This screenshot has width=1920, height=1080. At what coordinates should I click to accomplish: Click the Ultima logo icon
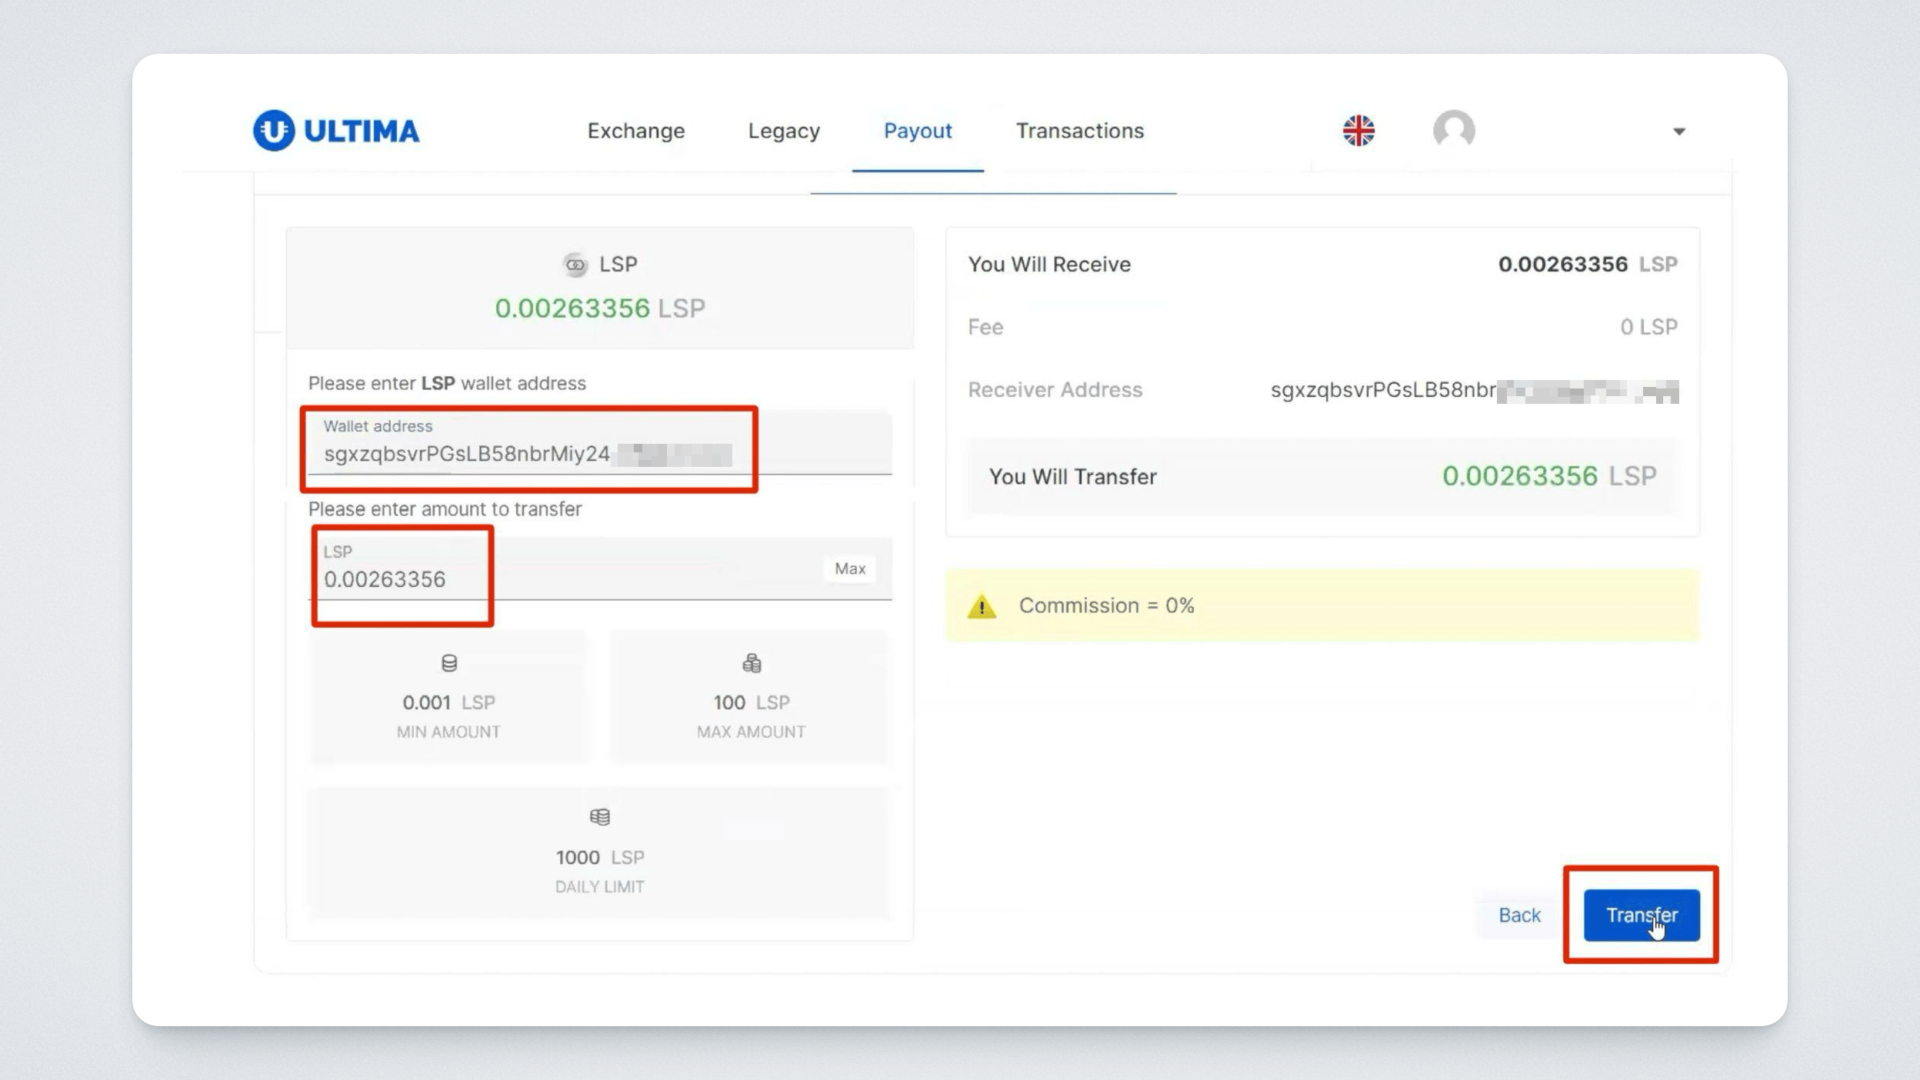[274, 131]
